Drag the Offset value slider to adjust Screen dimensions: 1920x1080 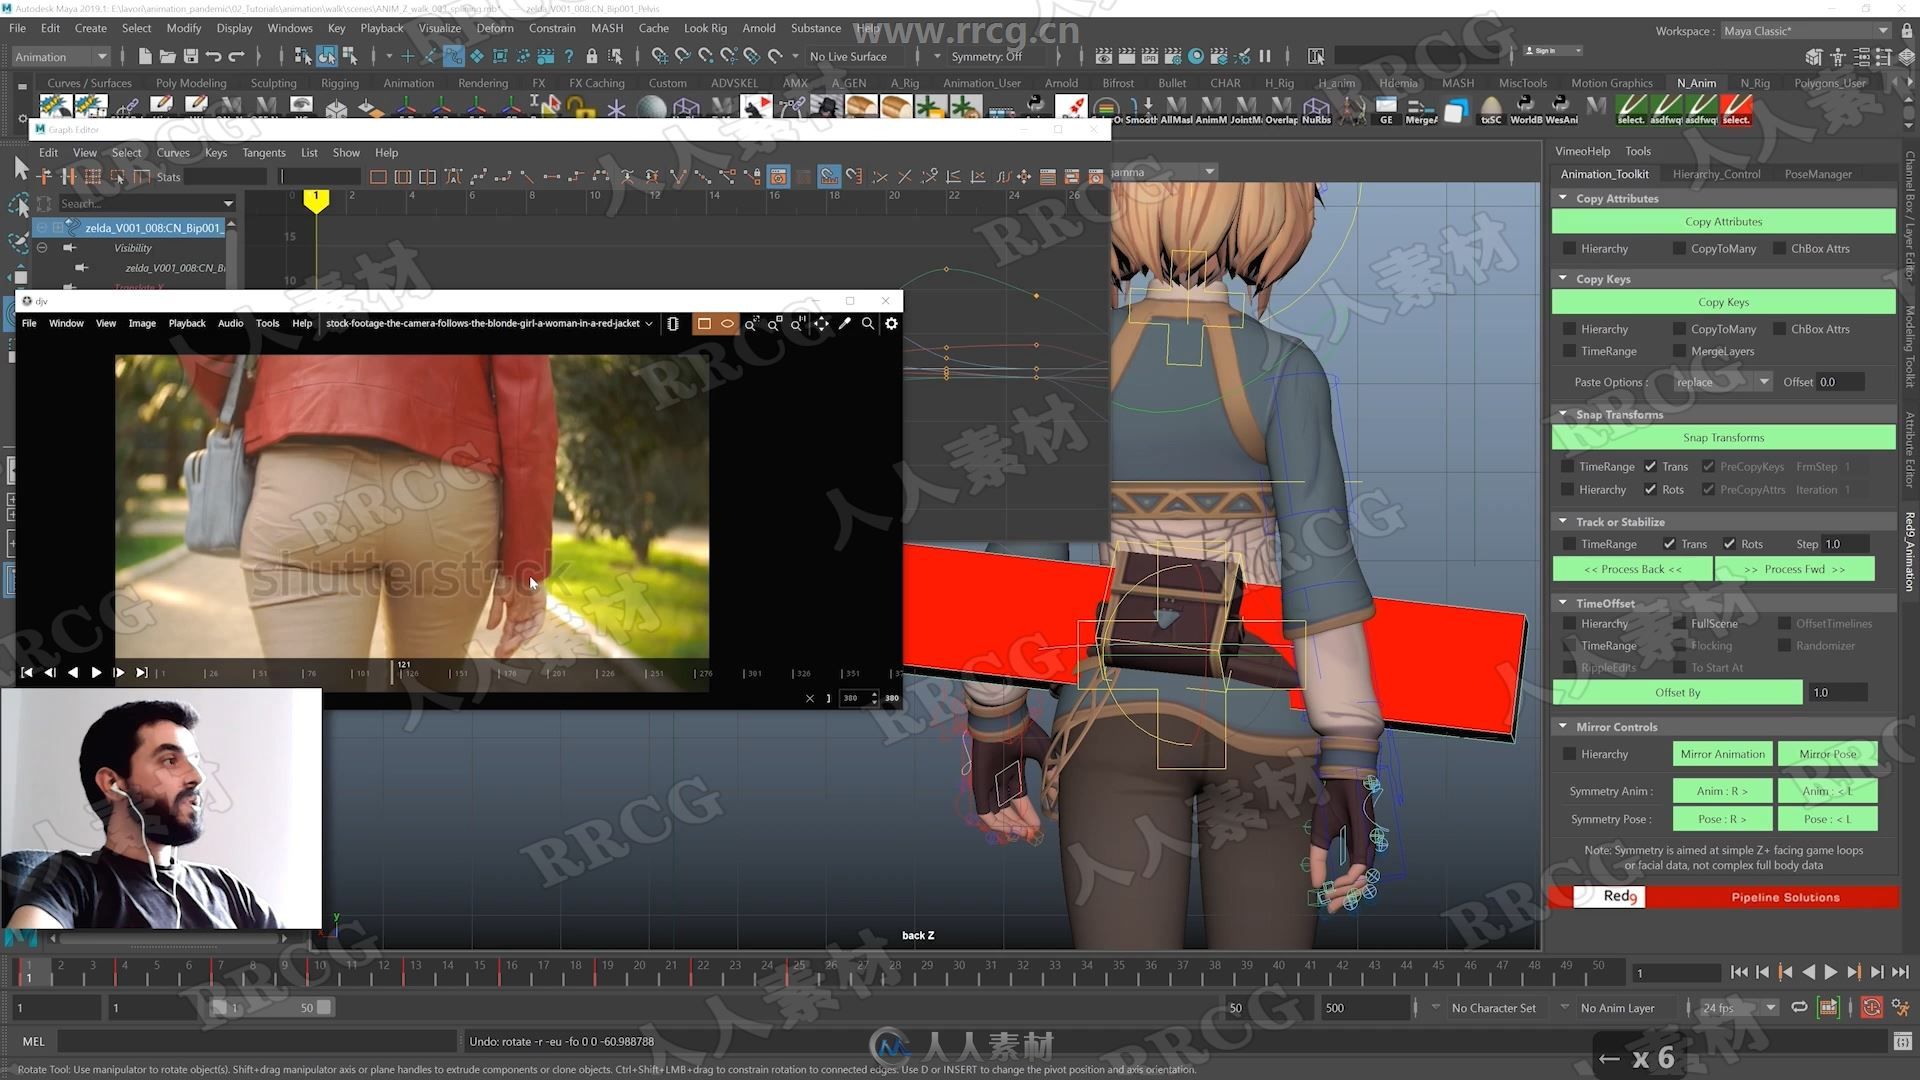1846,381
